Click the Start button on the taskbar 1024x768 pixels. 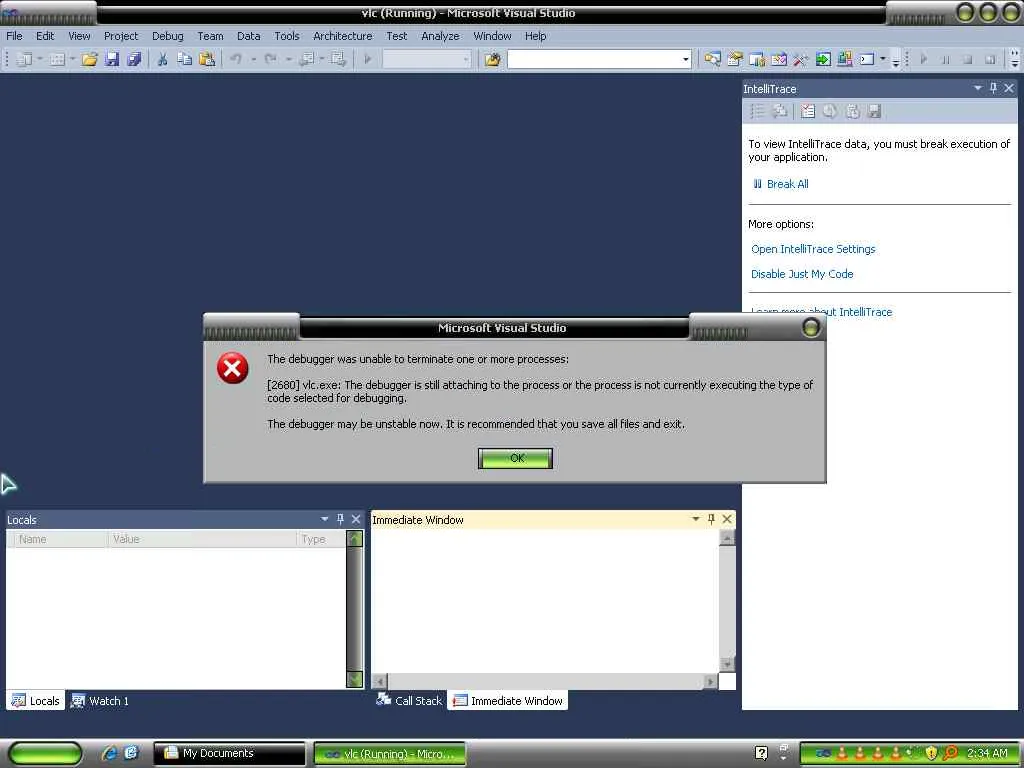click(45, 754)
